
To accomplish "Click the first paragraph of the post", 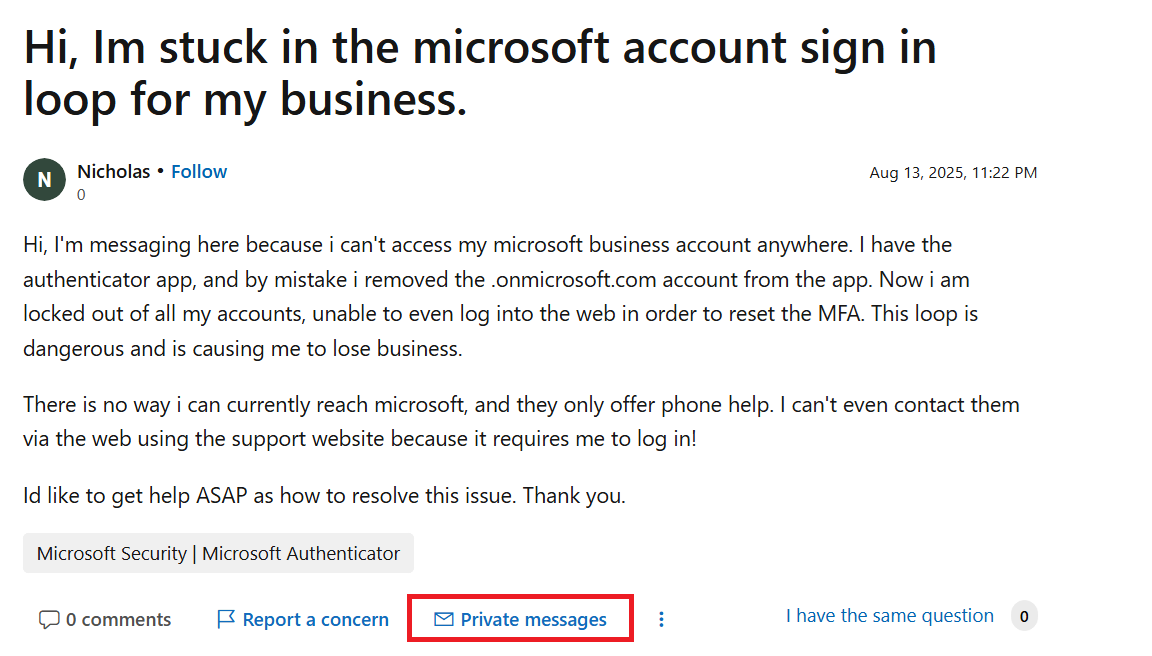I will (x=500, y=296).
